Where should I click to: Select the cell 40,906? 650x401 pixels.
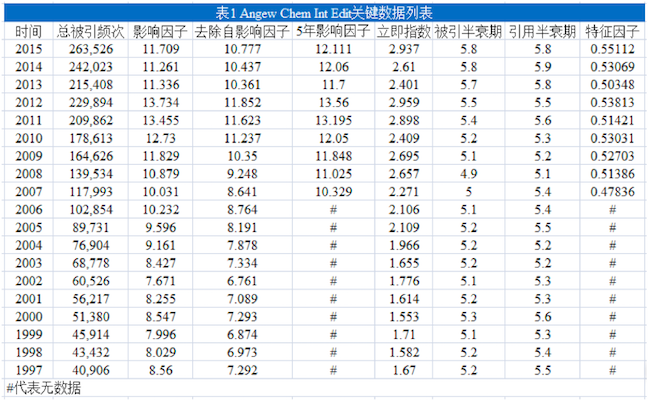coord(91,370)
